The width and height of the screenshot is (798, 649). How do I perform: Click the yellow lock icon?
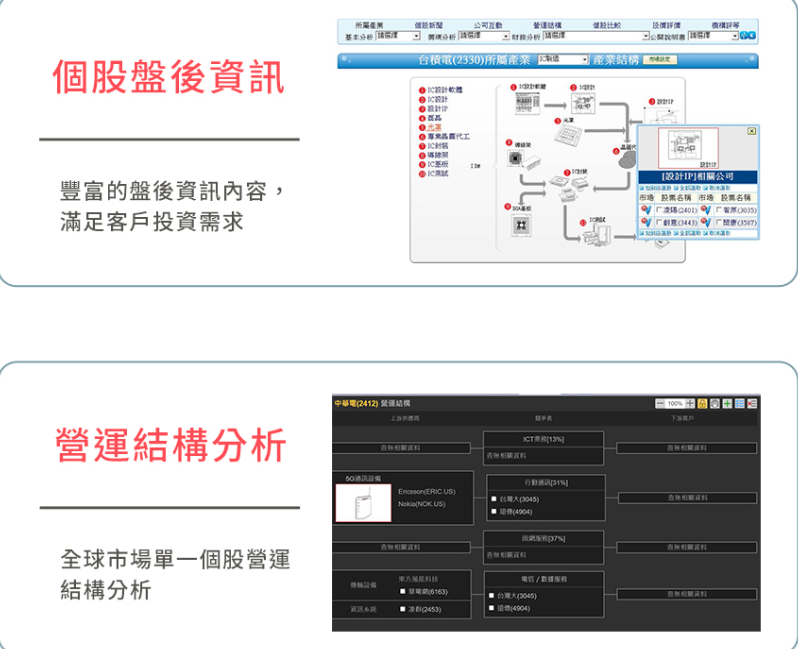(703, 403)
